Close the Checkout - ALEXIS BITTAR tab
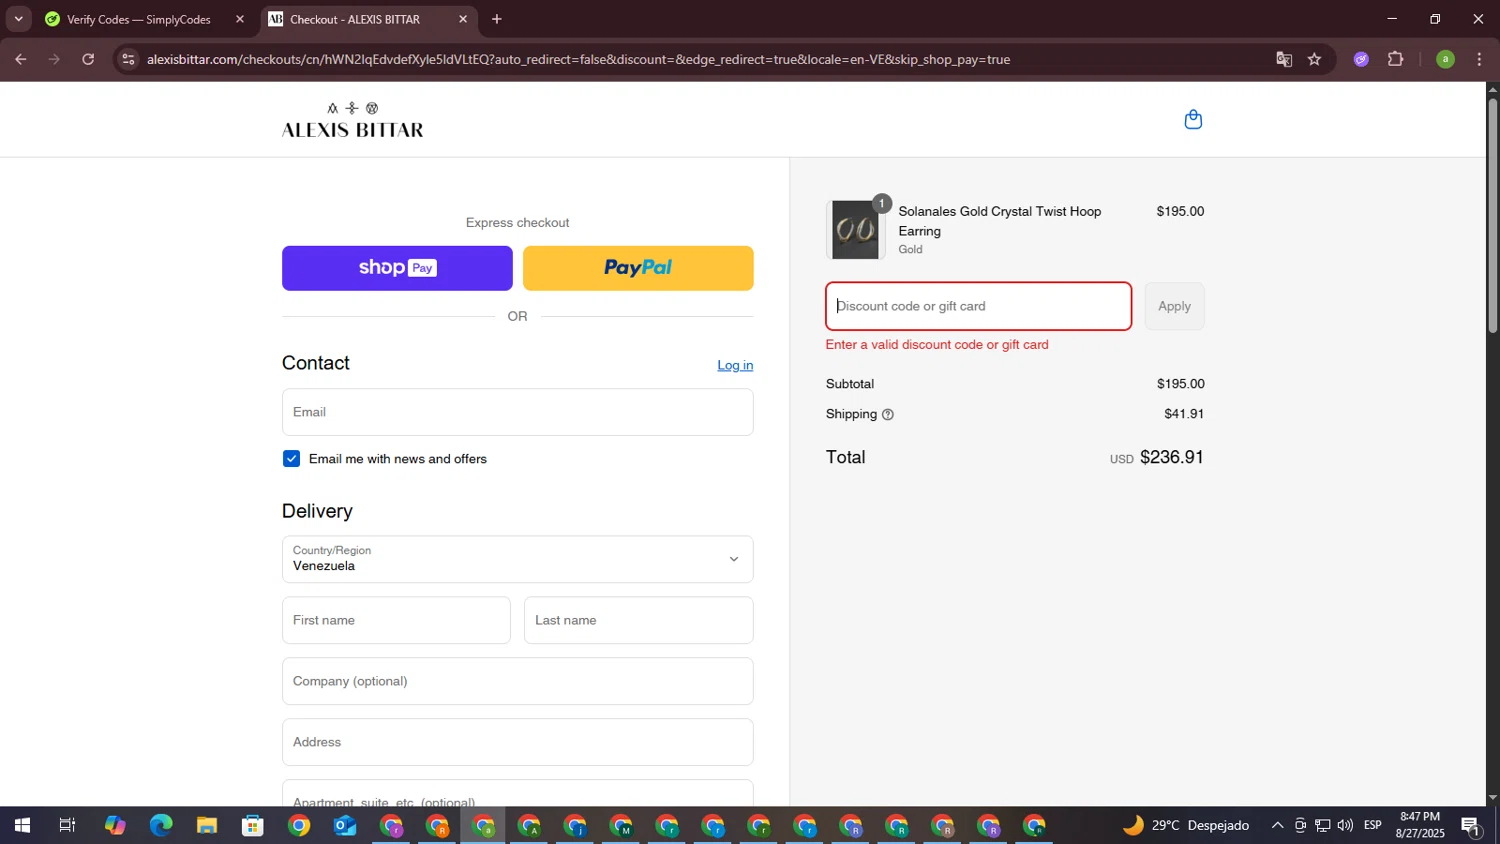The width and height of the screenshot is (1500, 844). click(462, 19)
